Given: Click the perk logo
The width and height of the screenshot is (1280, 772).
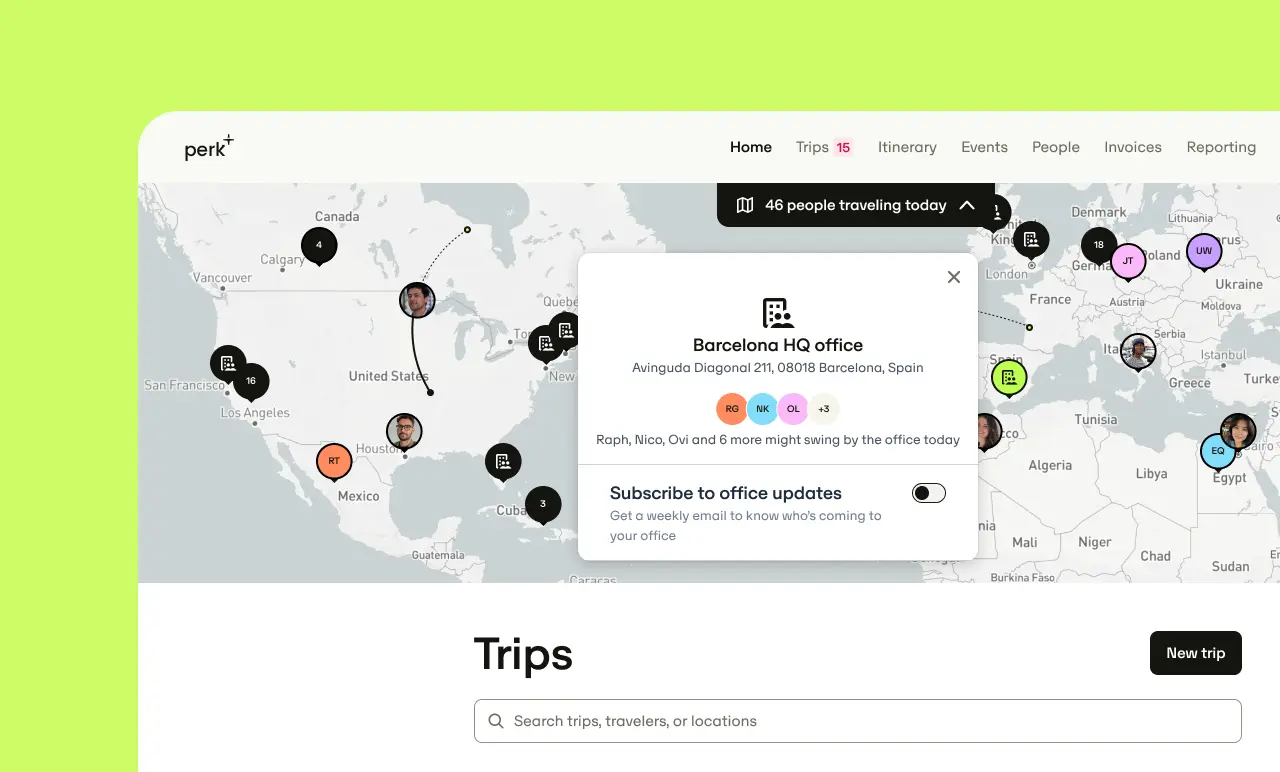Looking at the screenshot, I should coord(209,148).
